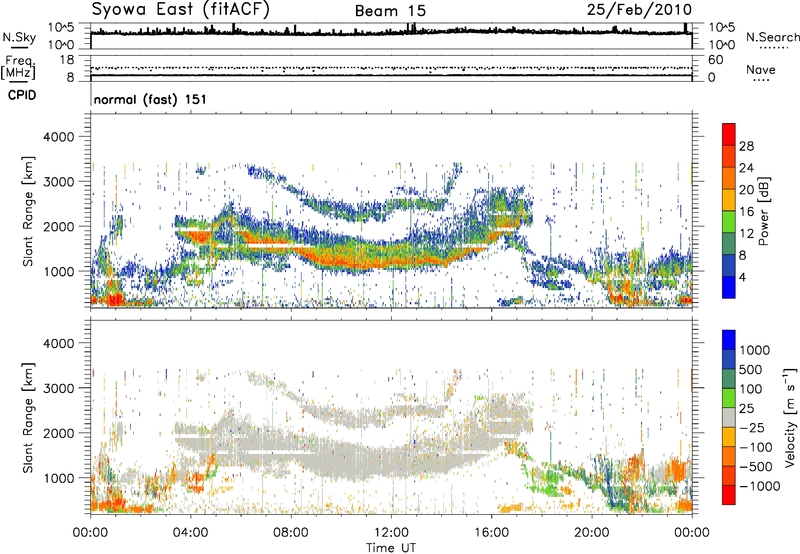The width and height of the screenshot is (800, 554).
Task: Click the '24' value on the Power color bar
Action: 746,168
